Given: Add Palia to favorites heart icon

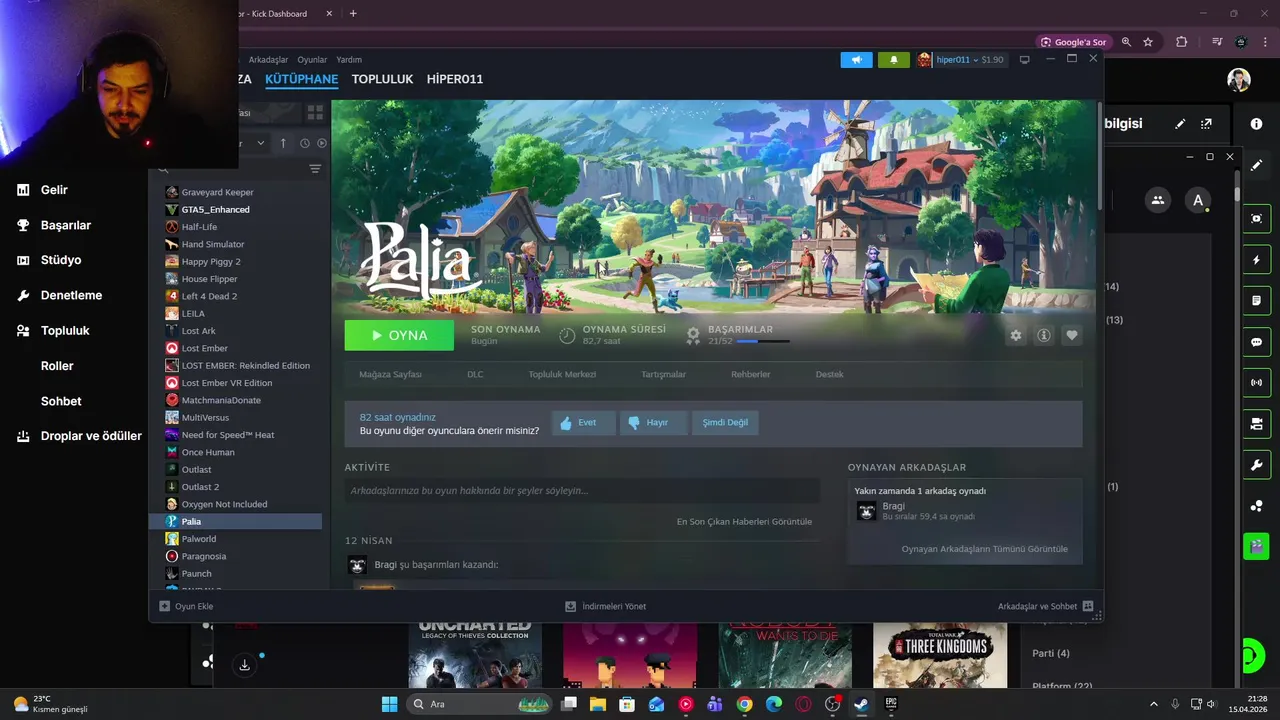Looking at the screenshot, I should [x=1072, y=335].
